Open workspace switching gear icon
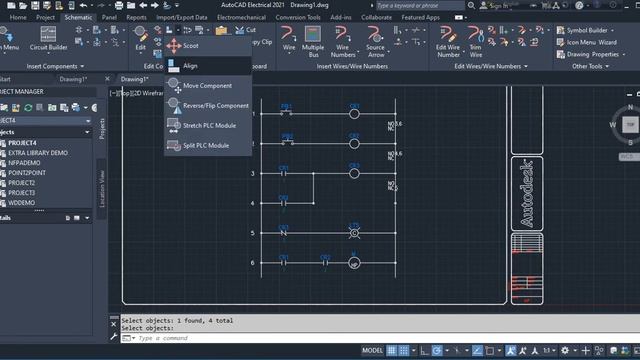640x360 pixels. coord(565,350)
